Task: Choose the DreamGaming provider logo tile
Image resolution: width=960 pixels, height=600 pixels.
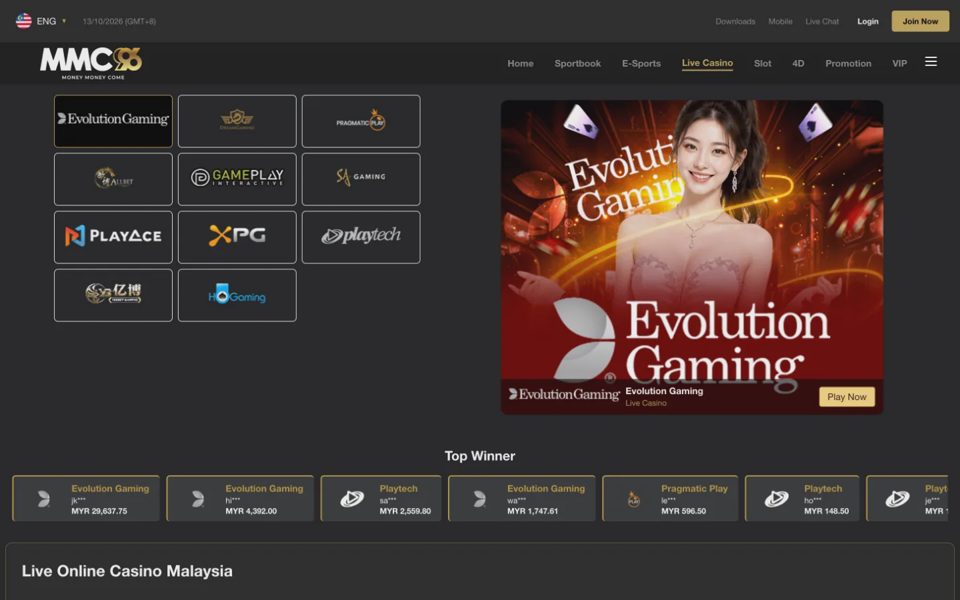Action: (x=237, y=121)
